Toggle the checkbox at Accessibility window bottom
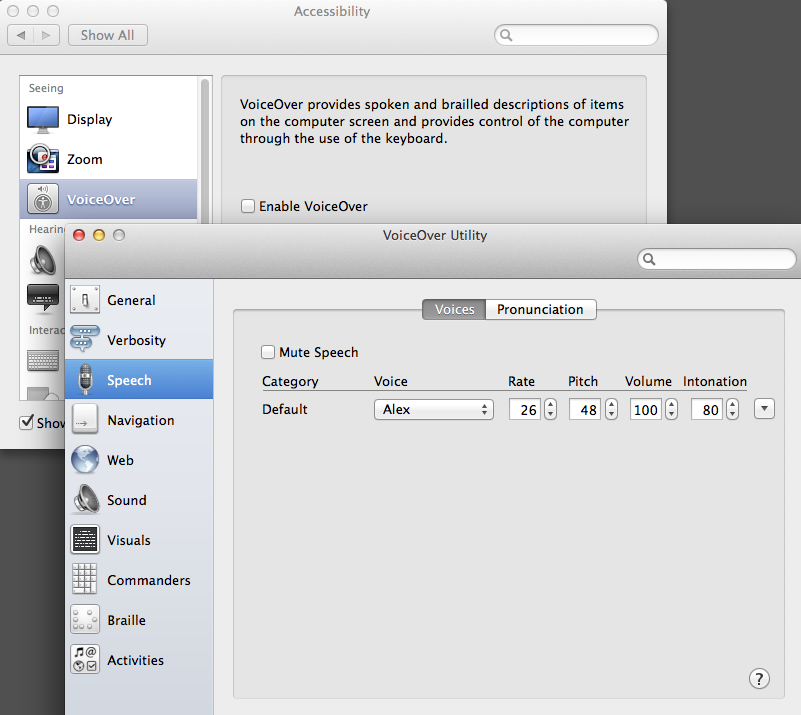The image size is (801, 715). pyautogui.click(x=27, y=422)
